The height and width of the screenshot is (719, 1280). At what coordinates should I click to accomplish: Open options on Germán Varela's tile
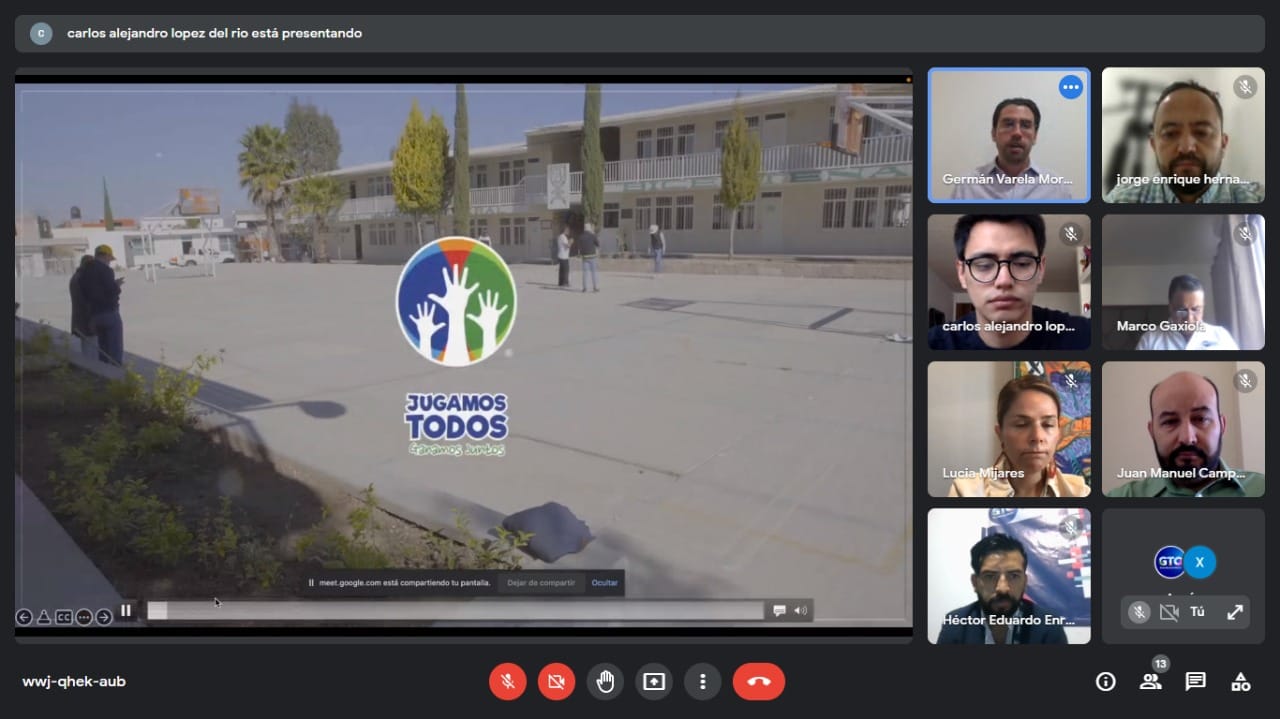click(x=1070, y=88)
